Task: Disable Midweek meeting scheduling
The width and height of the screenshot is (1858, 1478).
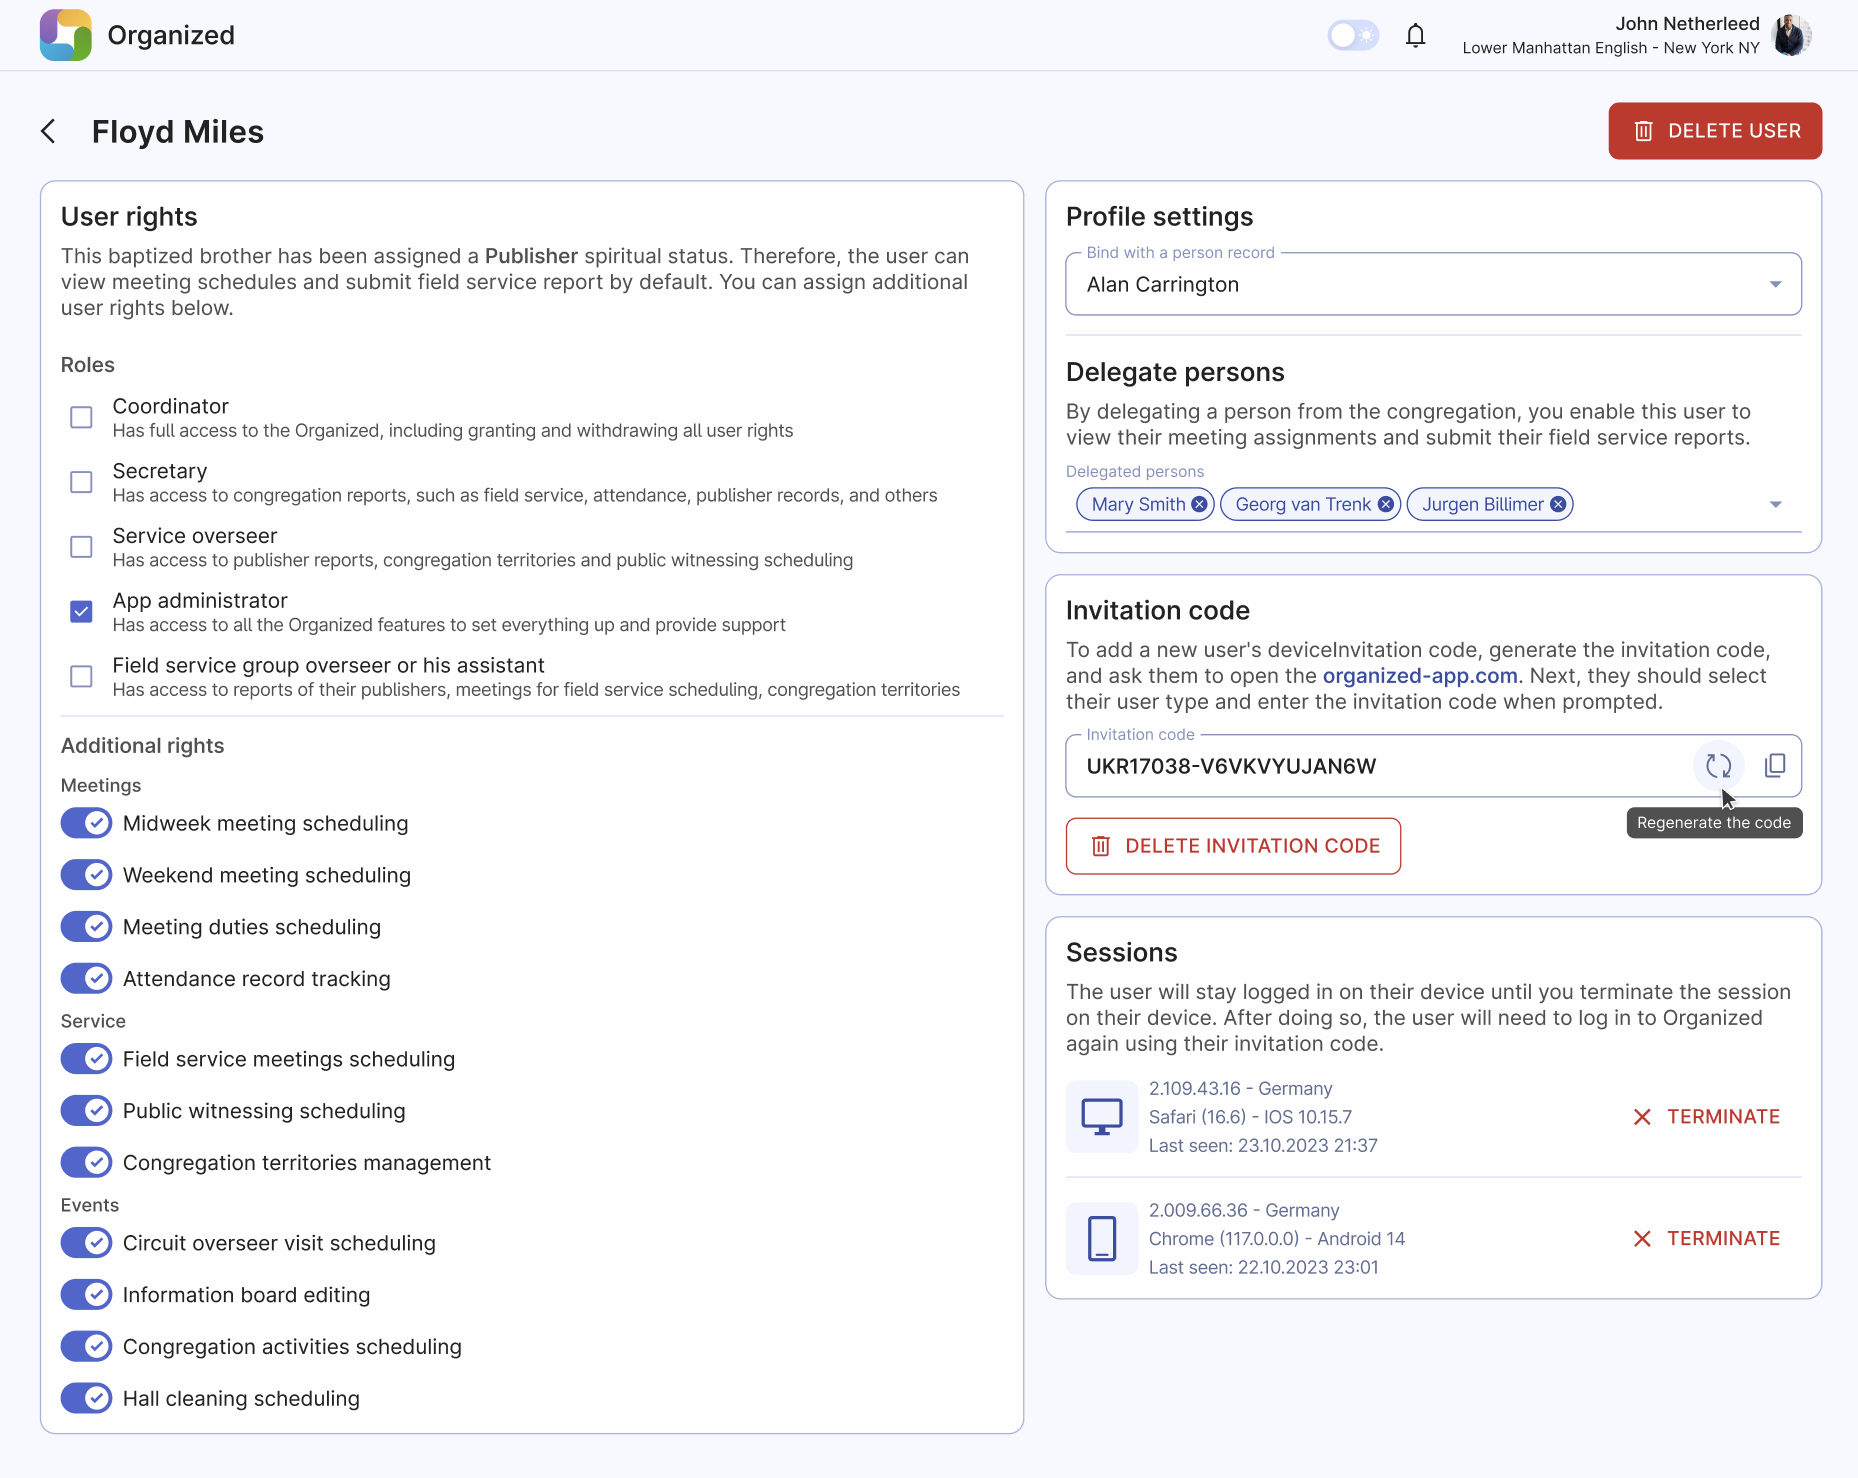Action: point(86,823)
